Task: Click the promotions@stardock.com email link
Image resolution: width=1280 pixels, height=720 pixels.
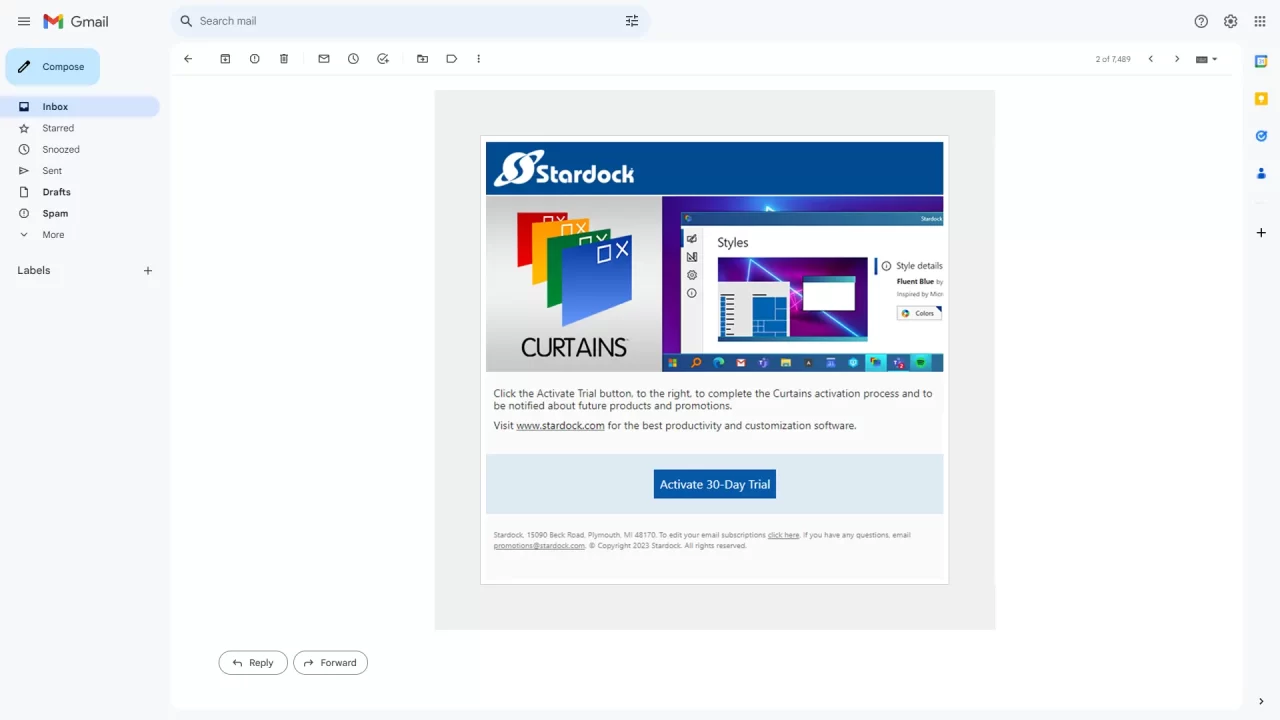Action: (539, 546)
